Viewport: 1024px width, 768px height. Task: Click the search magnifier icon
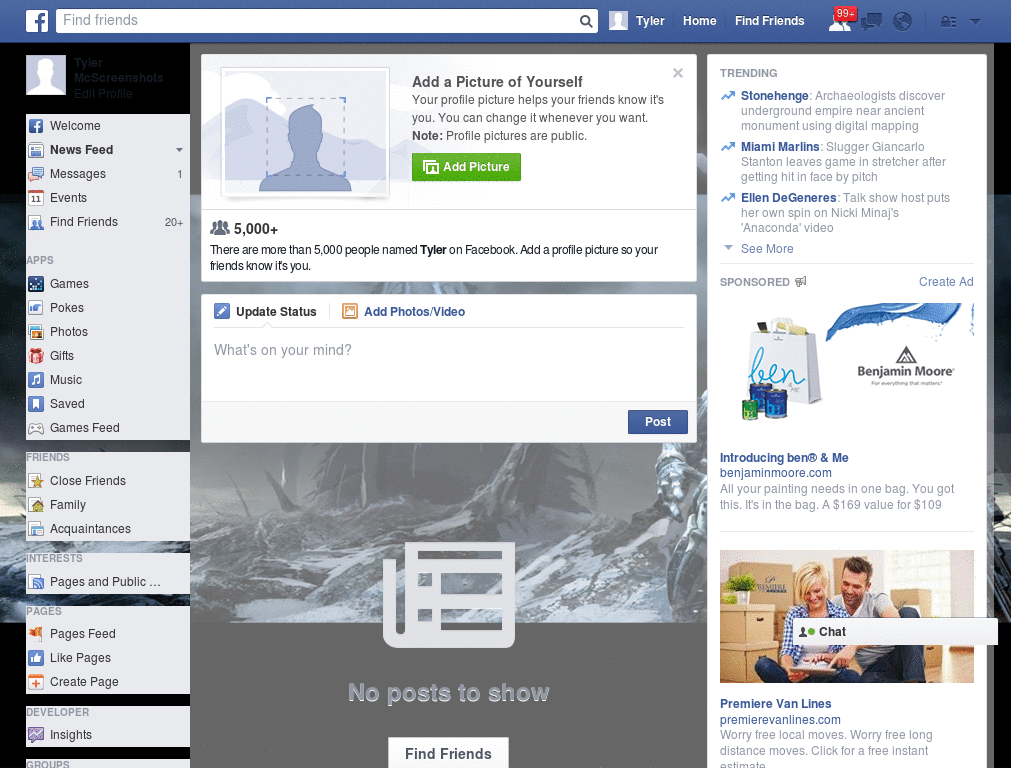[x=586, y=21]
